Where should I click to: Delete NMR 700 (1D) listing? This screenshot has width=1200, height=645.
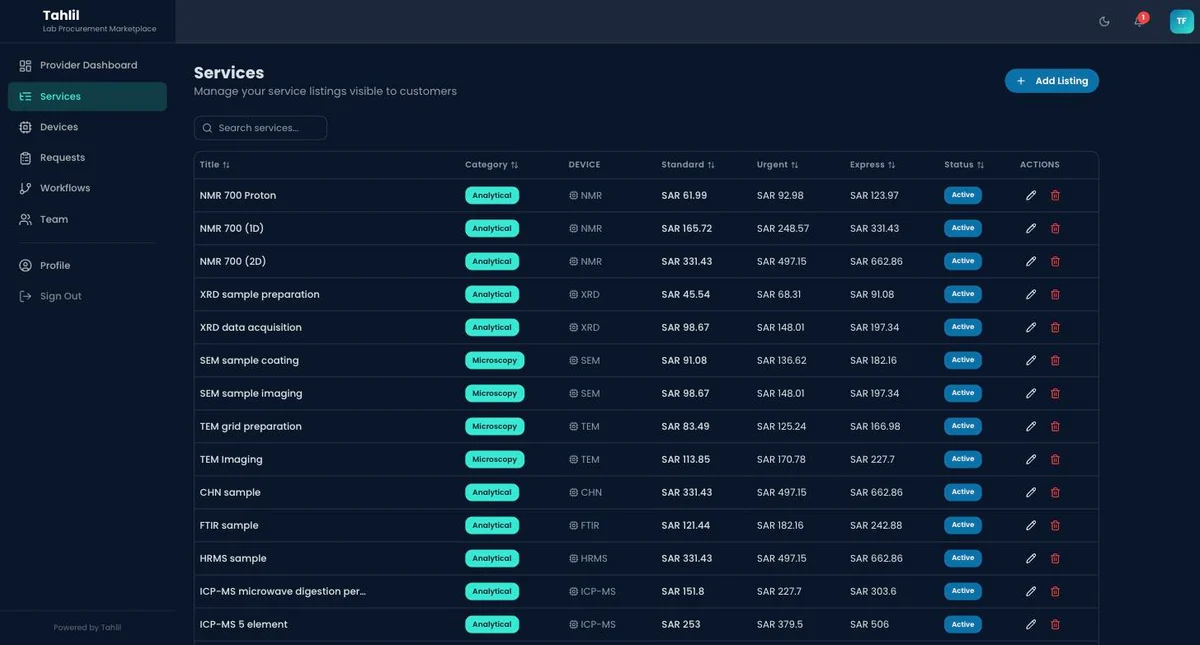(x=1055, y=228)
